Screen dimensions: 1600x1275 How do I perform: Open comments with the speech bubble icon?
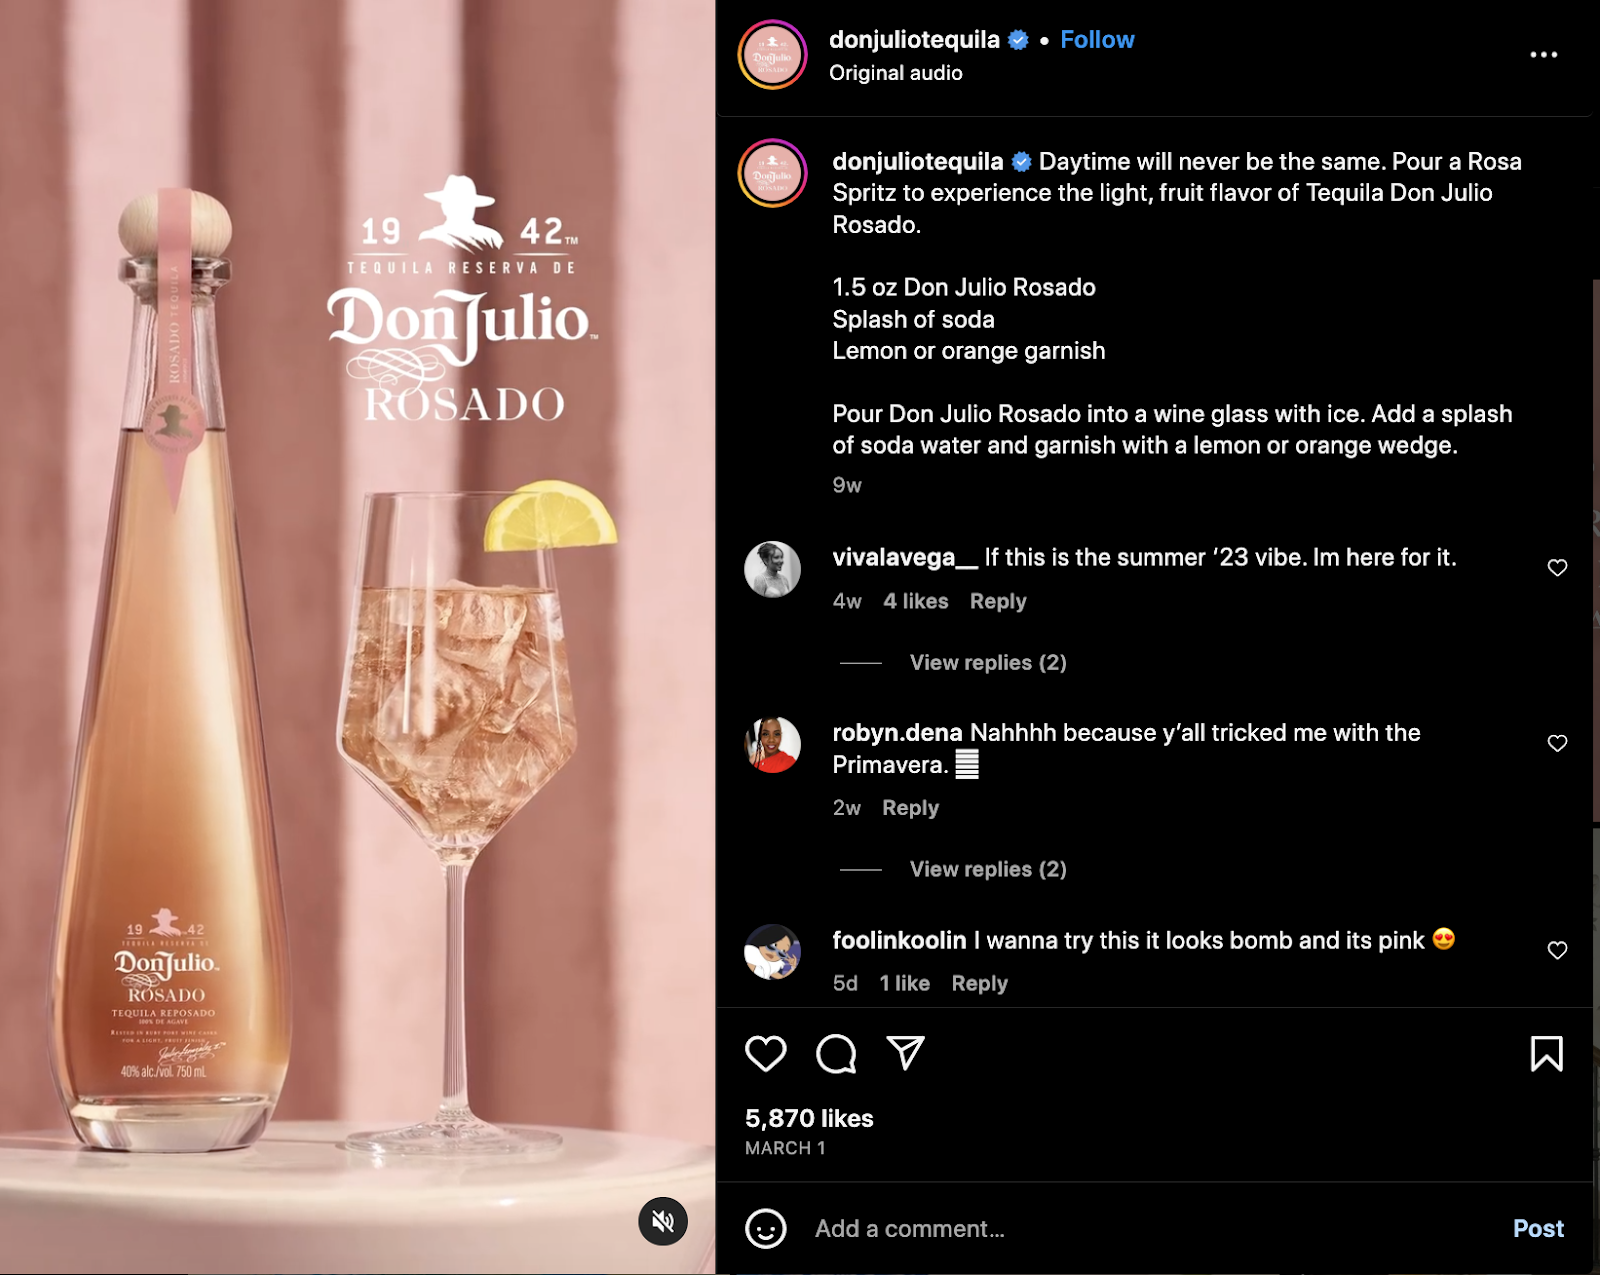(836, 1053)
